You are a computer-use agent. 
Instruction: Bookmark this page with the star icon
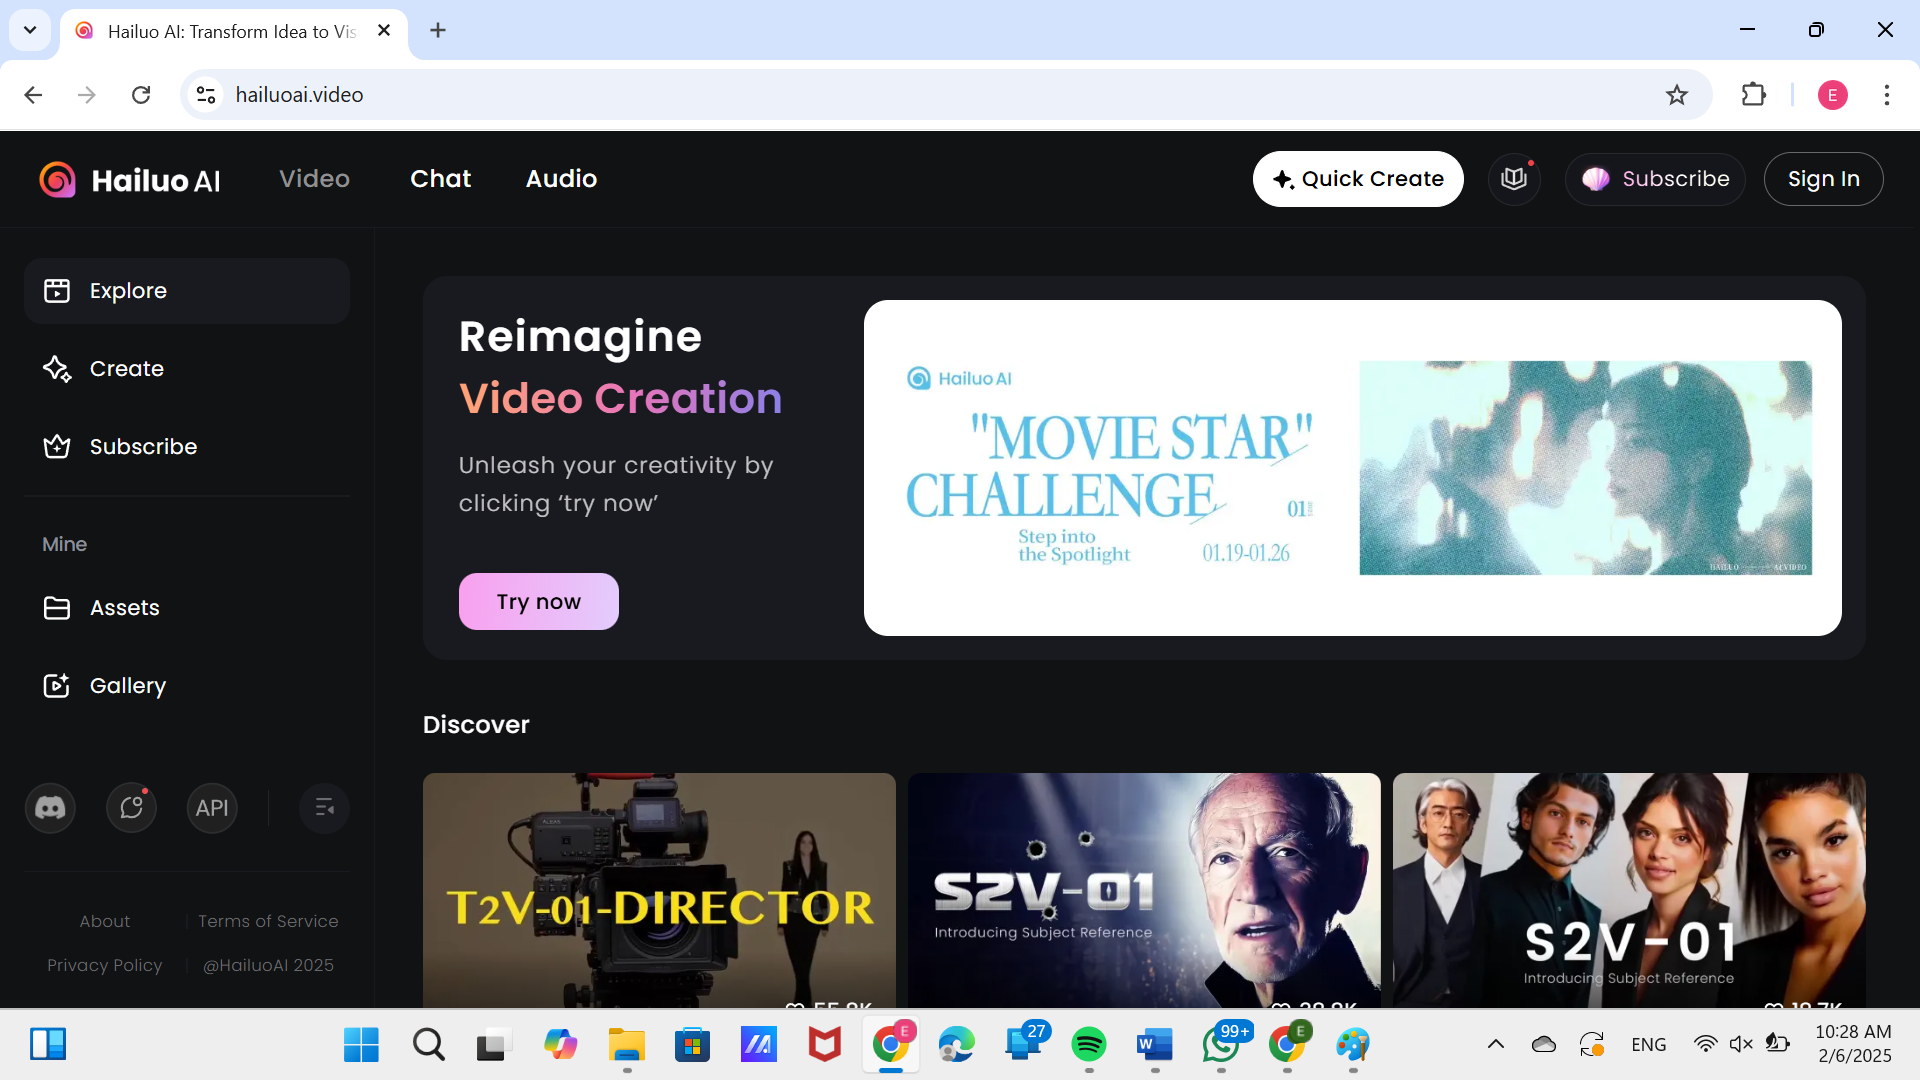click(x=1677, y=95)
